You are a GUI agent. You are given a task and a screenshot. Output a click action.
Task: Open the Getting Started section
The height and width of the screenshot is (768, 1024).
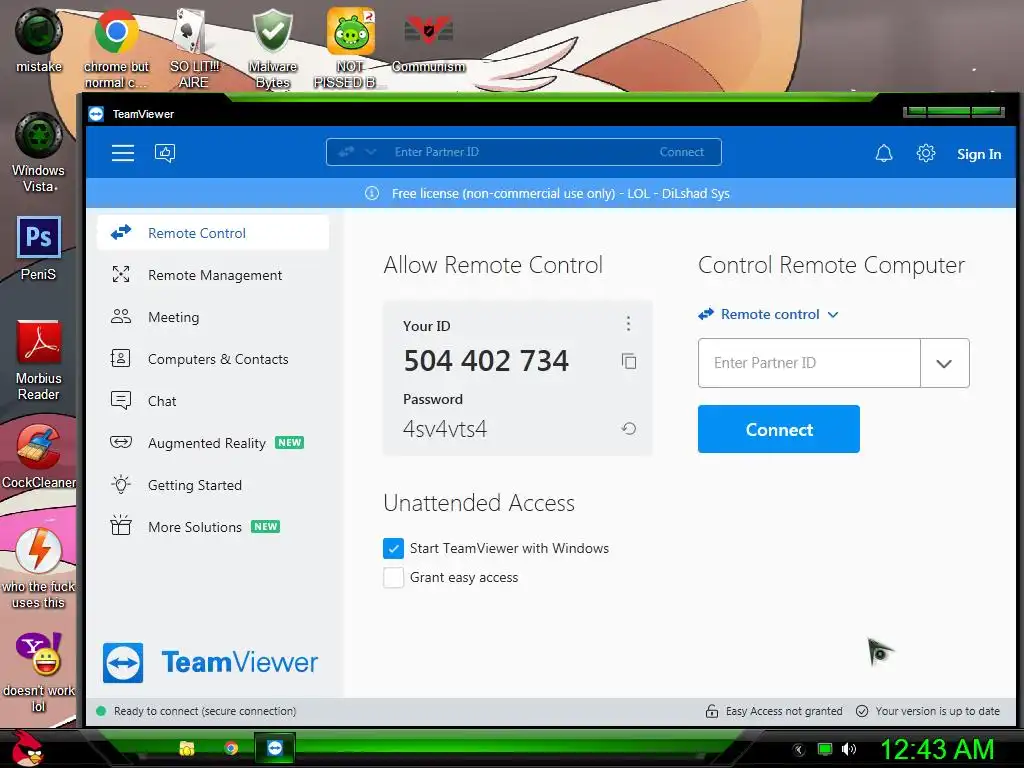pyautogui.click(x=213, y=485)
